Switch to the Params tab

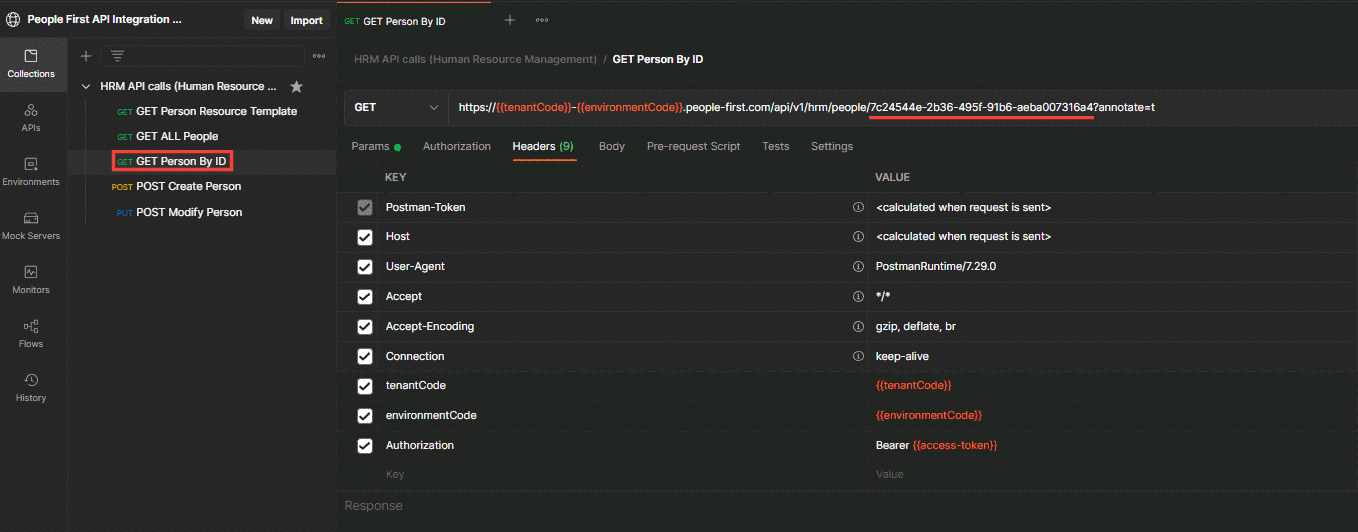click(375, 146)
